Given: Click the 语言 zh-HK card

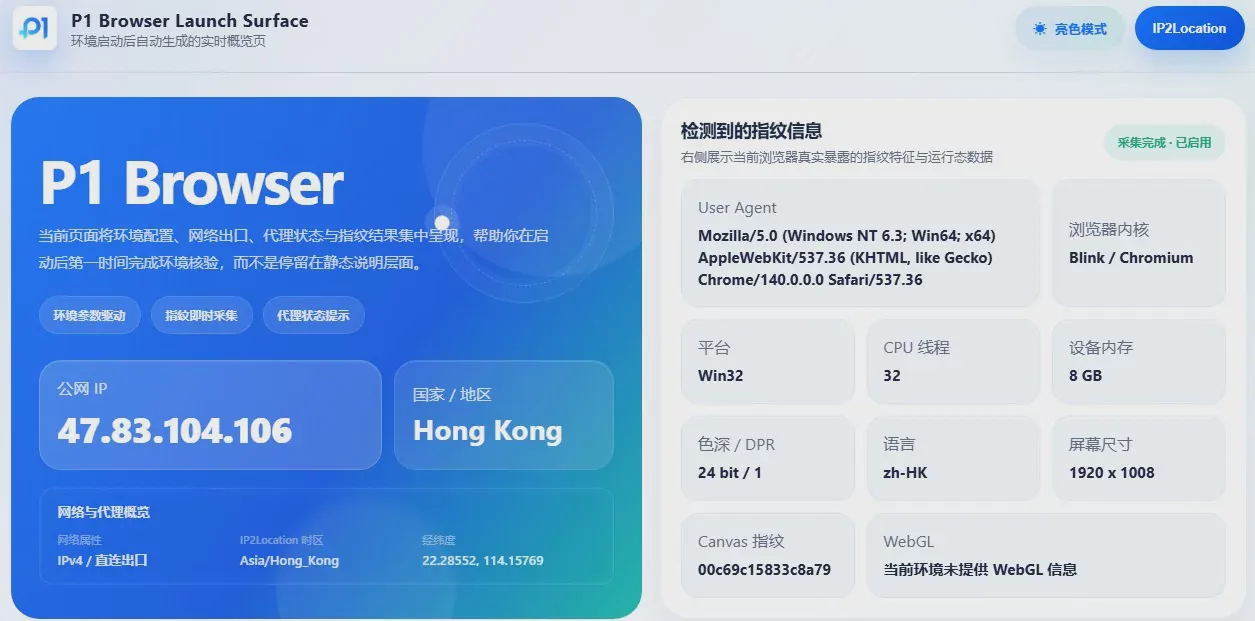Looking at the screenshot, I should 953,459.
